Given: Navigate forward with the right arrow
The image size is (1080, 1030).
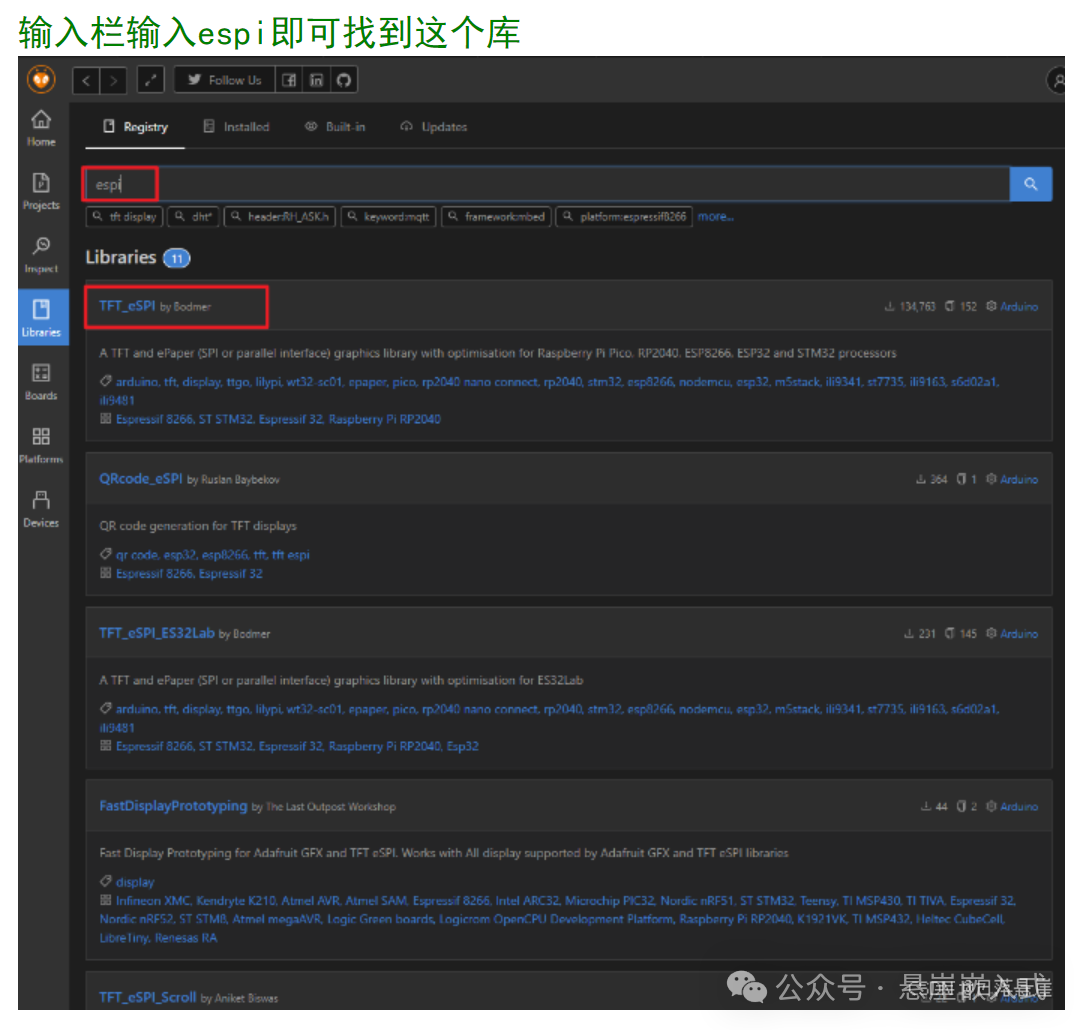Looking at the screenshot, I should point(114,80).
